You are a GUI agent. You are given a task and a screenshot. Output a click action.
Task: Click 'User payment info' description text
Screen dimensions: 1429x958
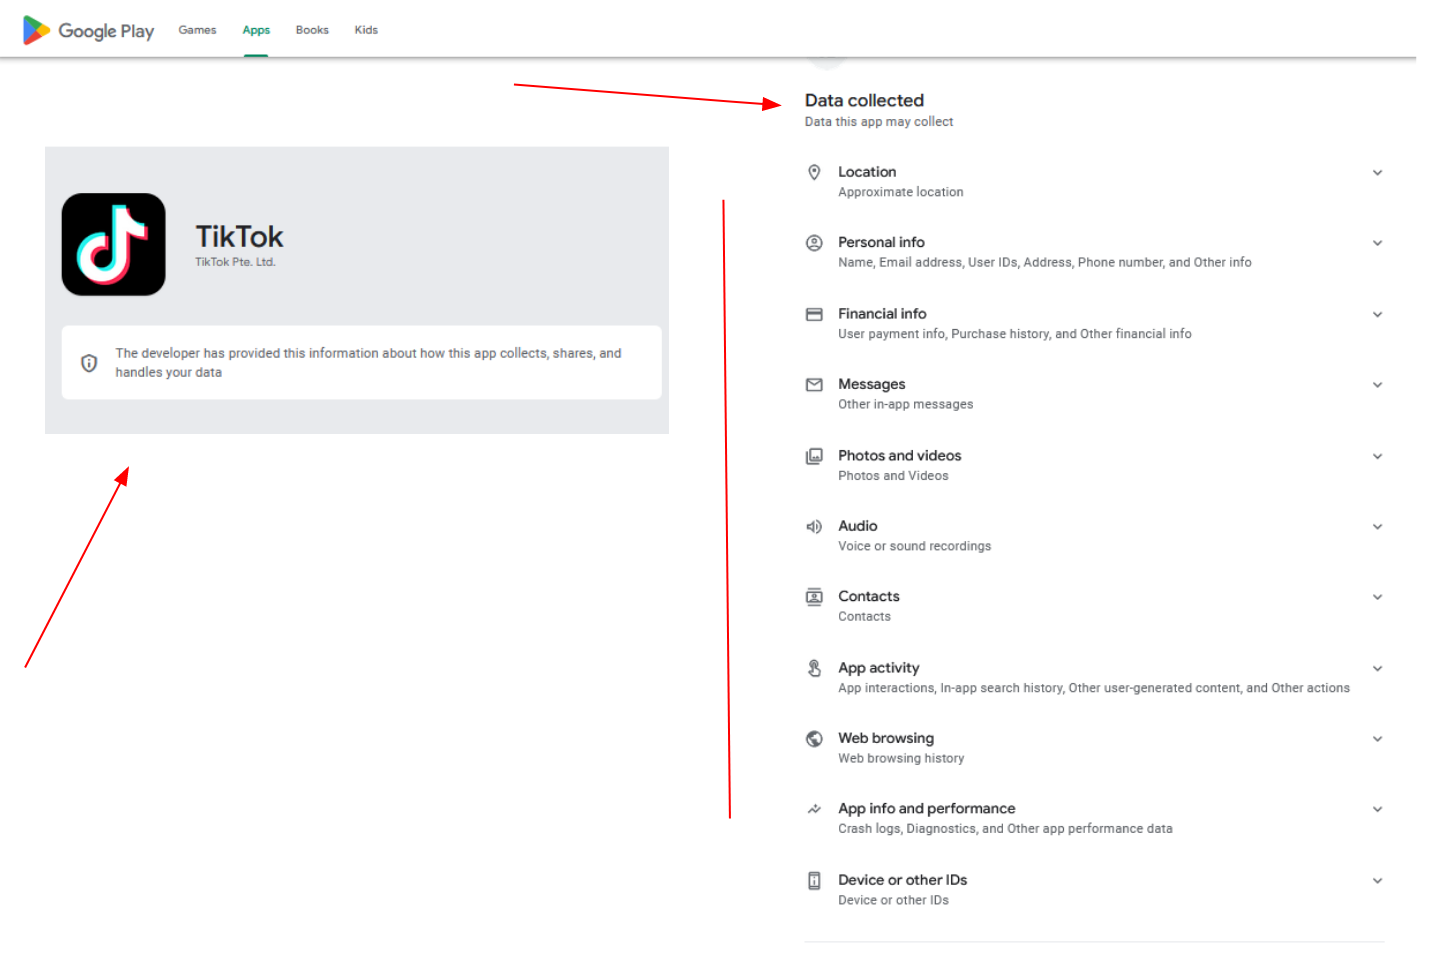pos(1014,334)
